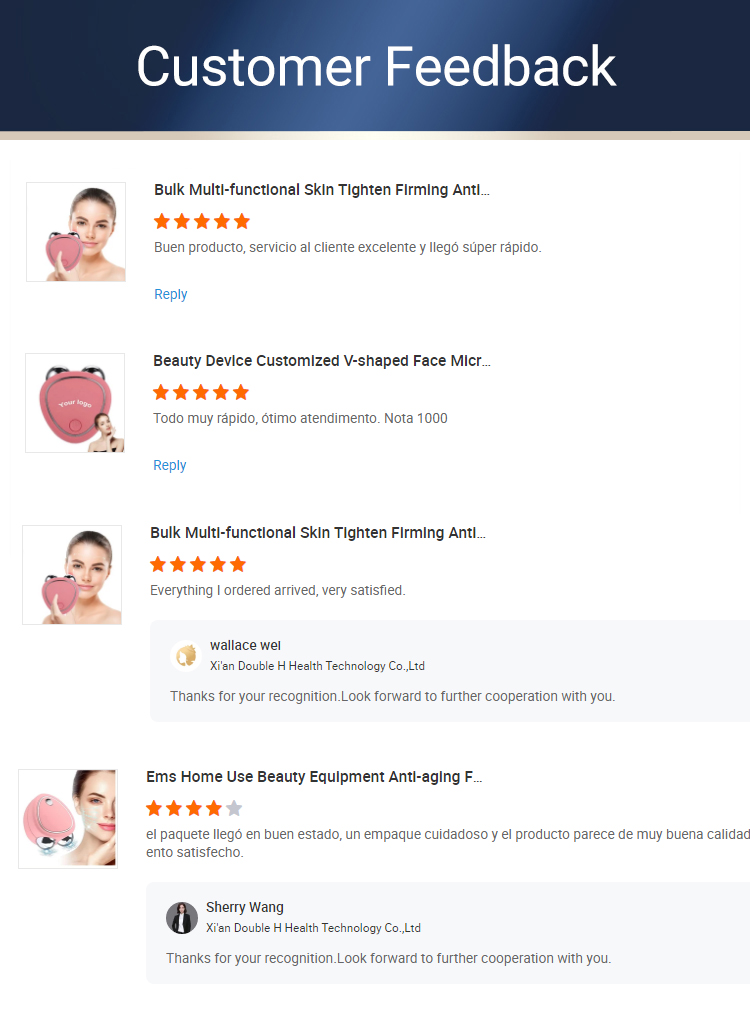
Task: Click Xi'an Double H Health Technology company name
Action: coord(320,666)
